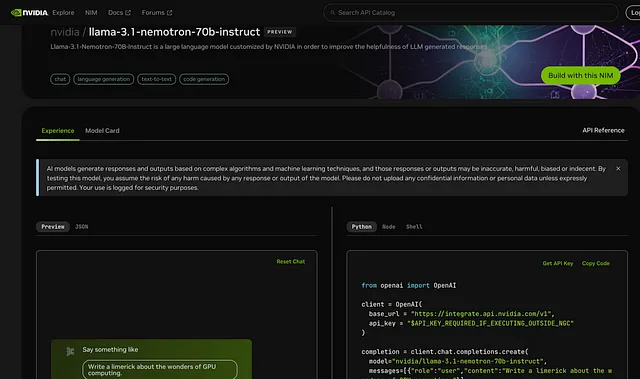Image resolution: width=640 pixels, height=379 pixels.
Task: Switch to the Experience tab
Action: coord(58,131)
